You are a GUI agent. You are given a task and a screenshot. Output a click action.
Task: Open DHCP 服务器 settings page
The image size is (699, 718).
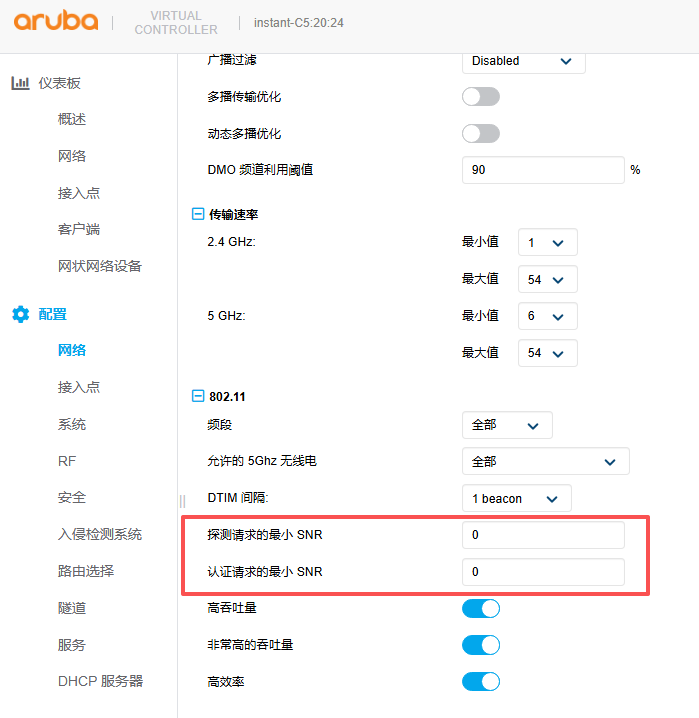(x=100, y=681)
